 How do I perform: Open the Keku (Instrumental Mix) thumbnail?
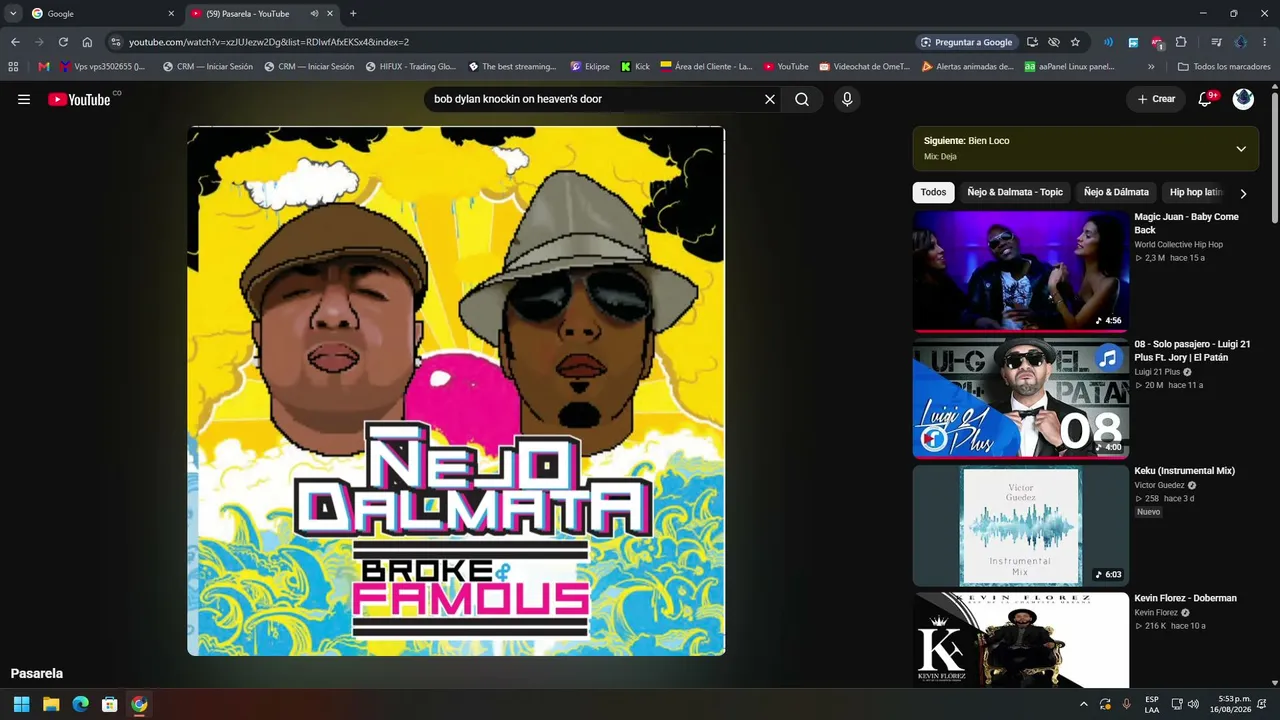coord(1020,525)
